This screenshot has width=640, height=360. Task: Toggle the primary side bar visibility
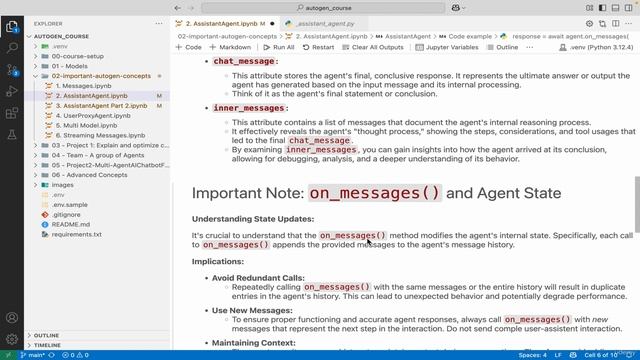click(x=602, y=8)
